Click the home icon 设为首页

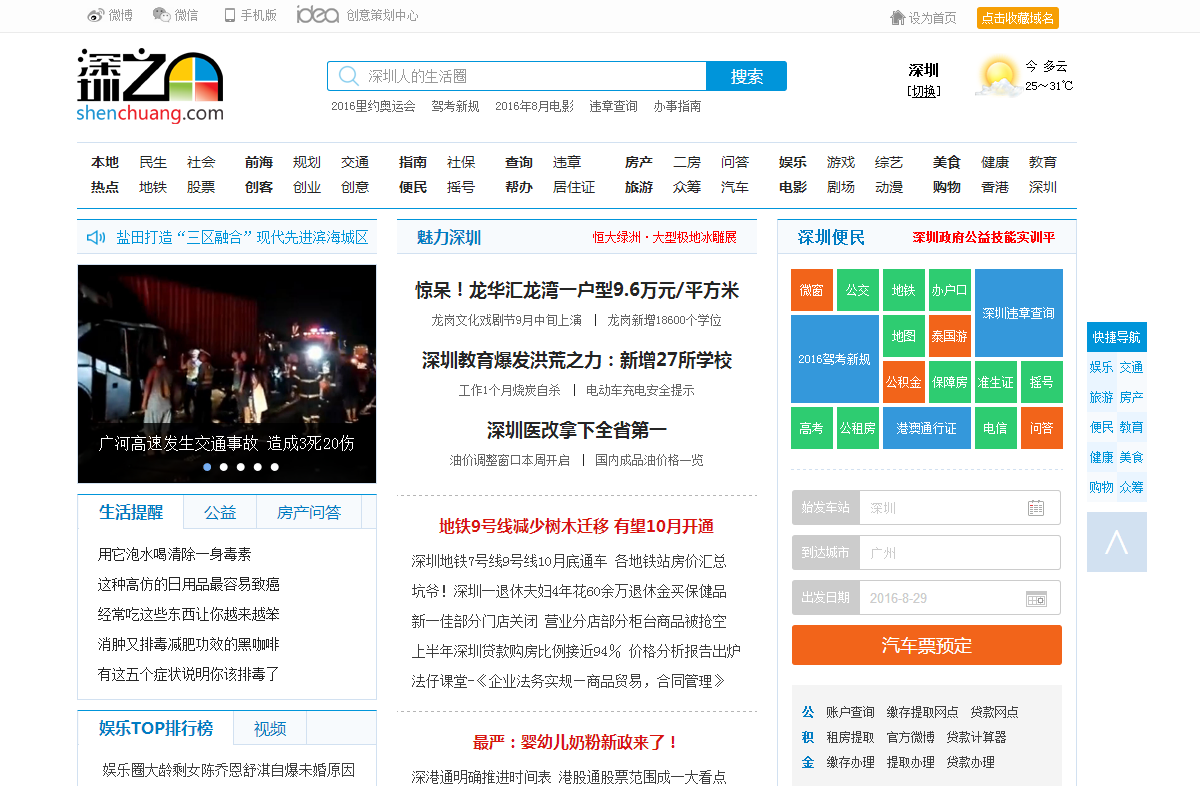click(897, 17)
